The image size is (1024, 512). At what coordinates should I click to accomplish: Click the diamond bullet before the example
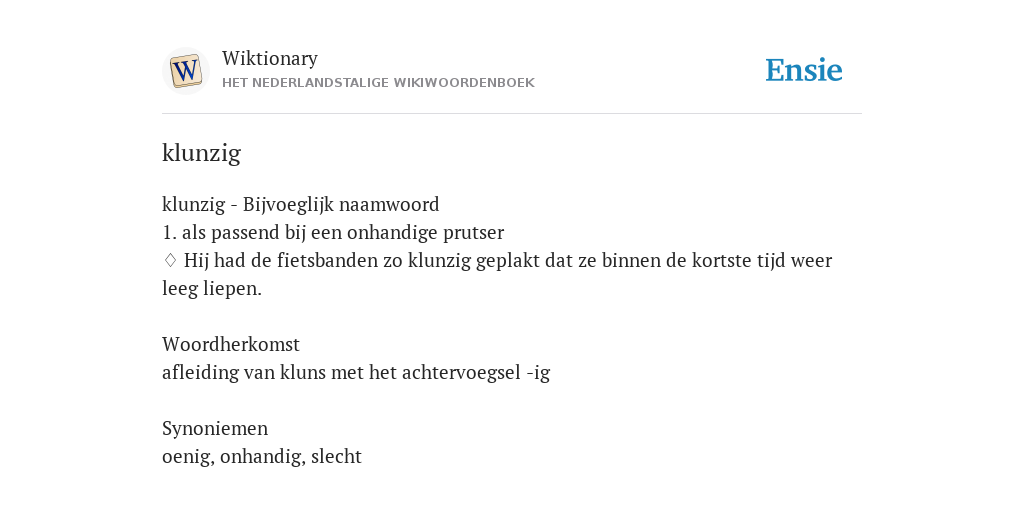pos(170,261)
